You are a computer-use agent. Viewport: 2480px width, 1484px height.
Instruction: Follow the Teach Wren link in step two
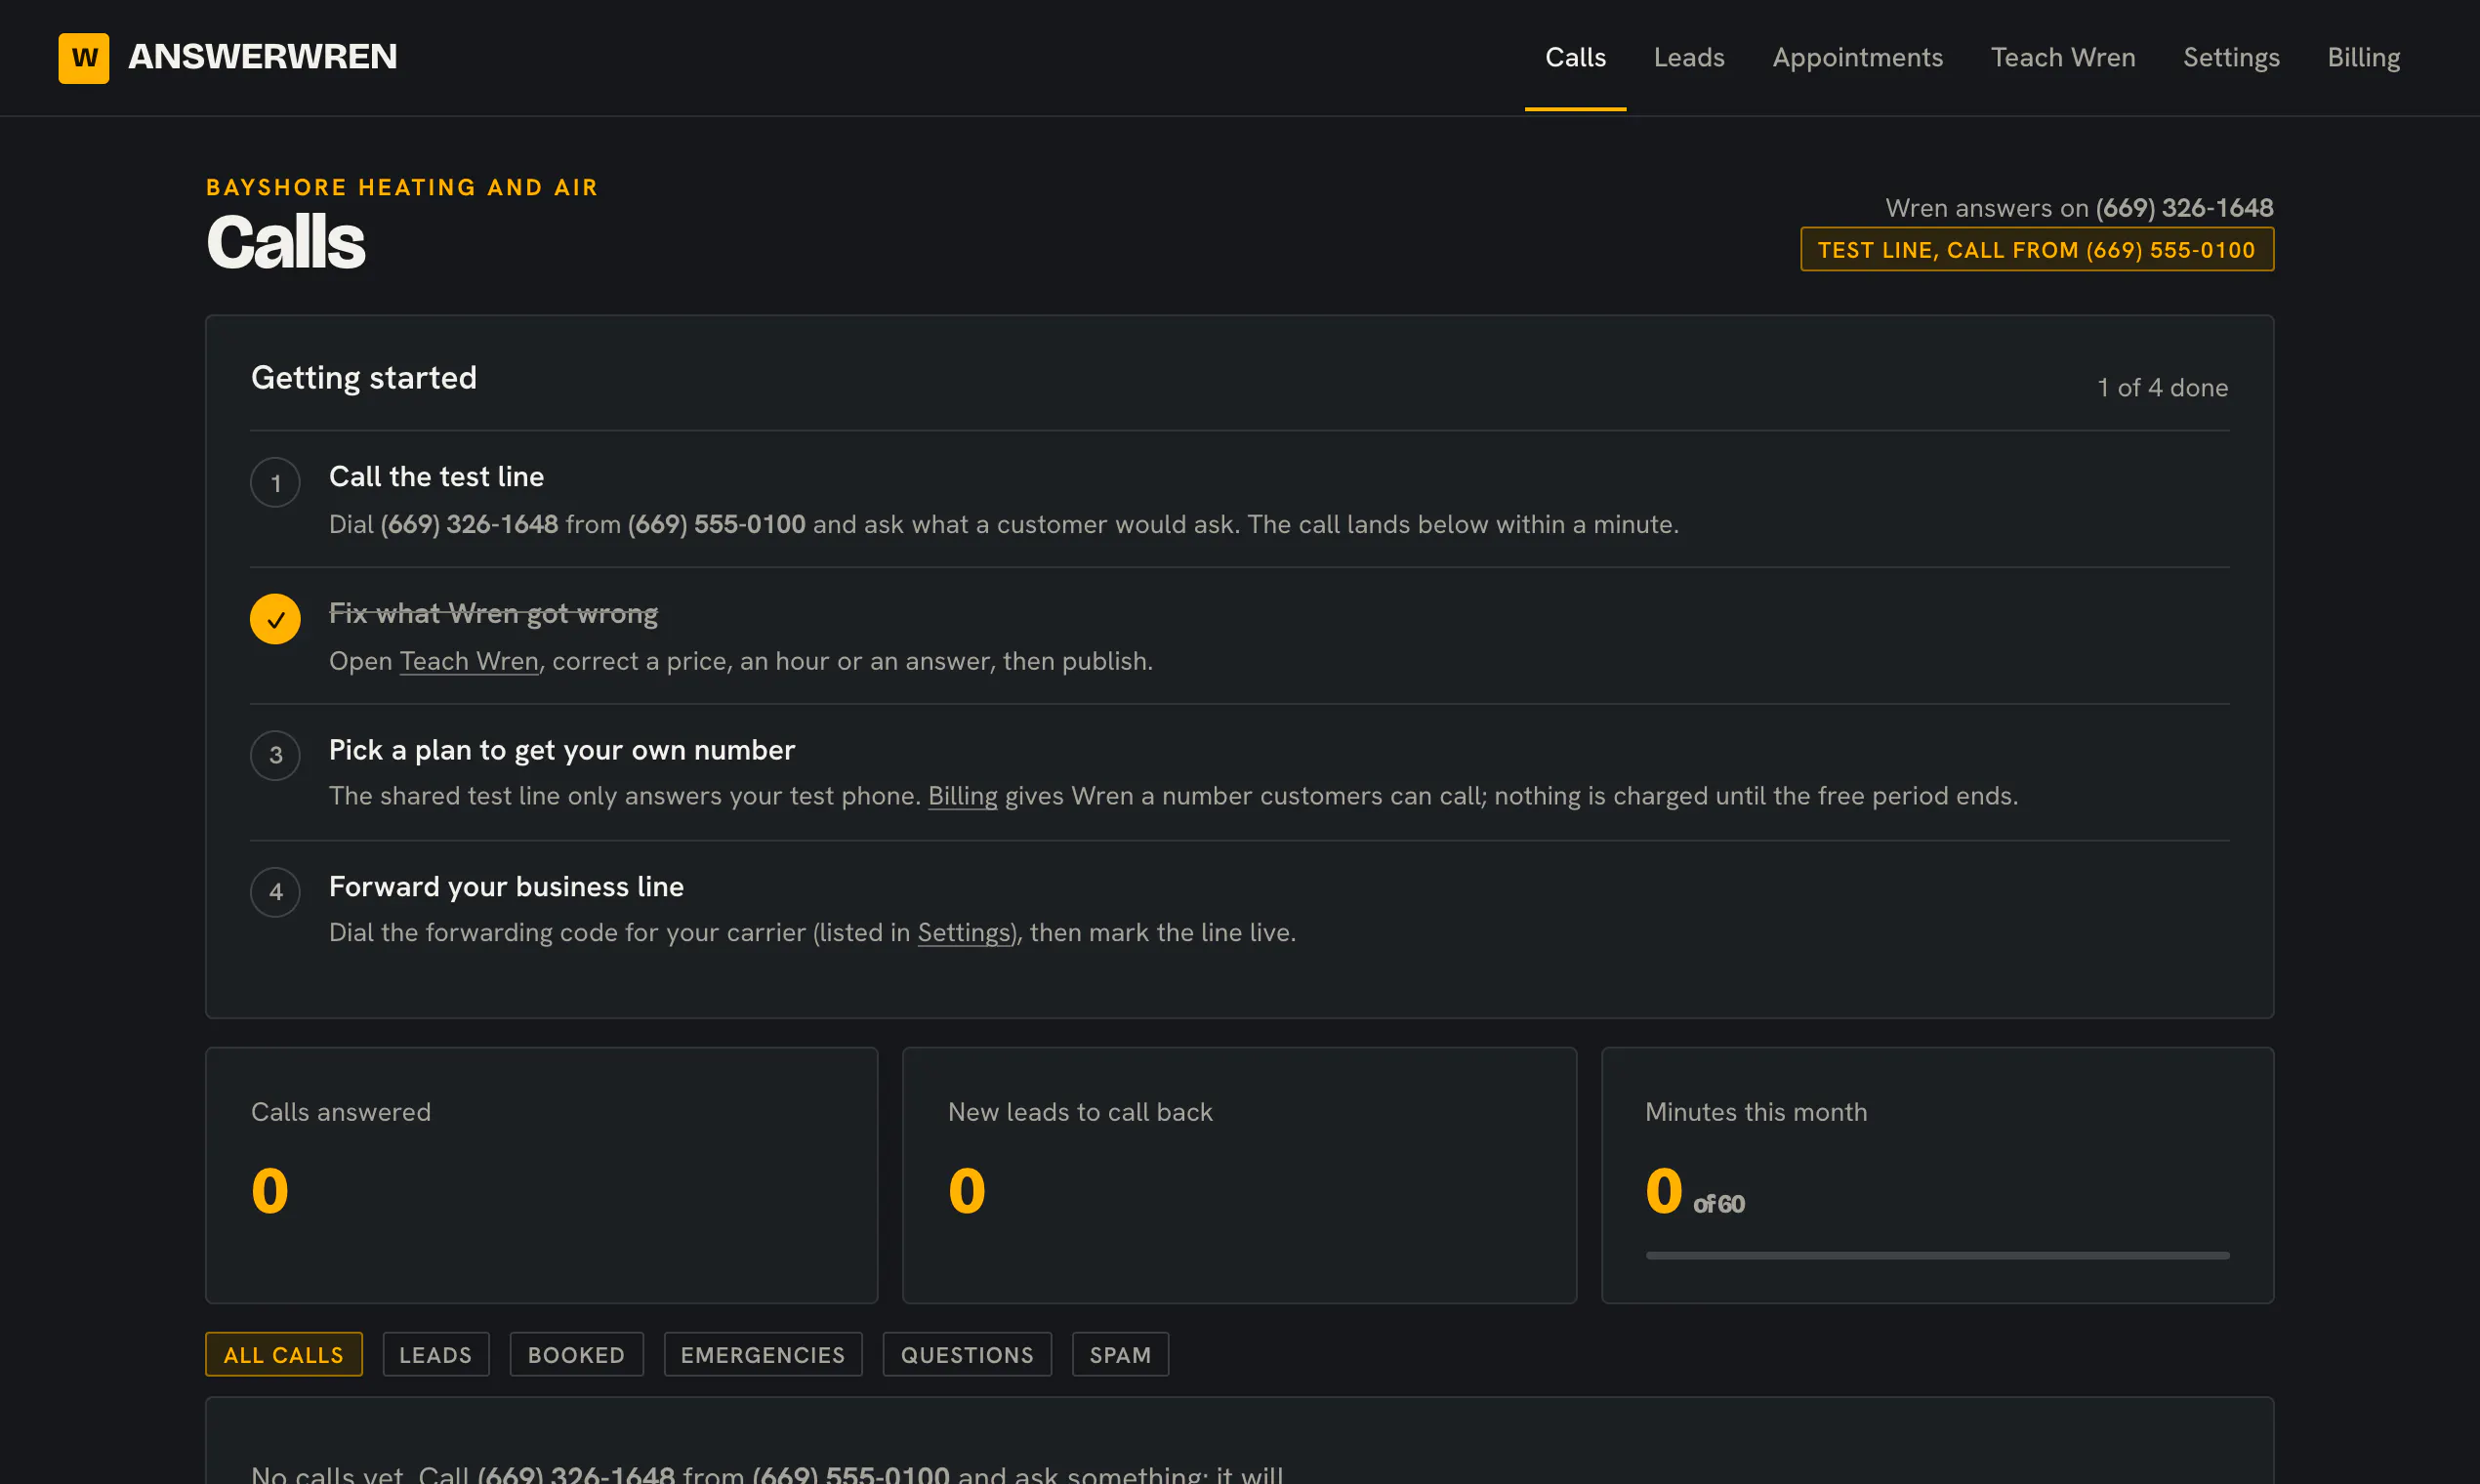click(469, 661)
